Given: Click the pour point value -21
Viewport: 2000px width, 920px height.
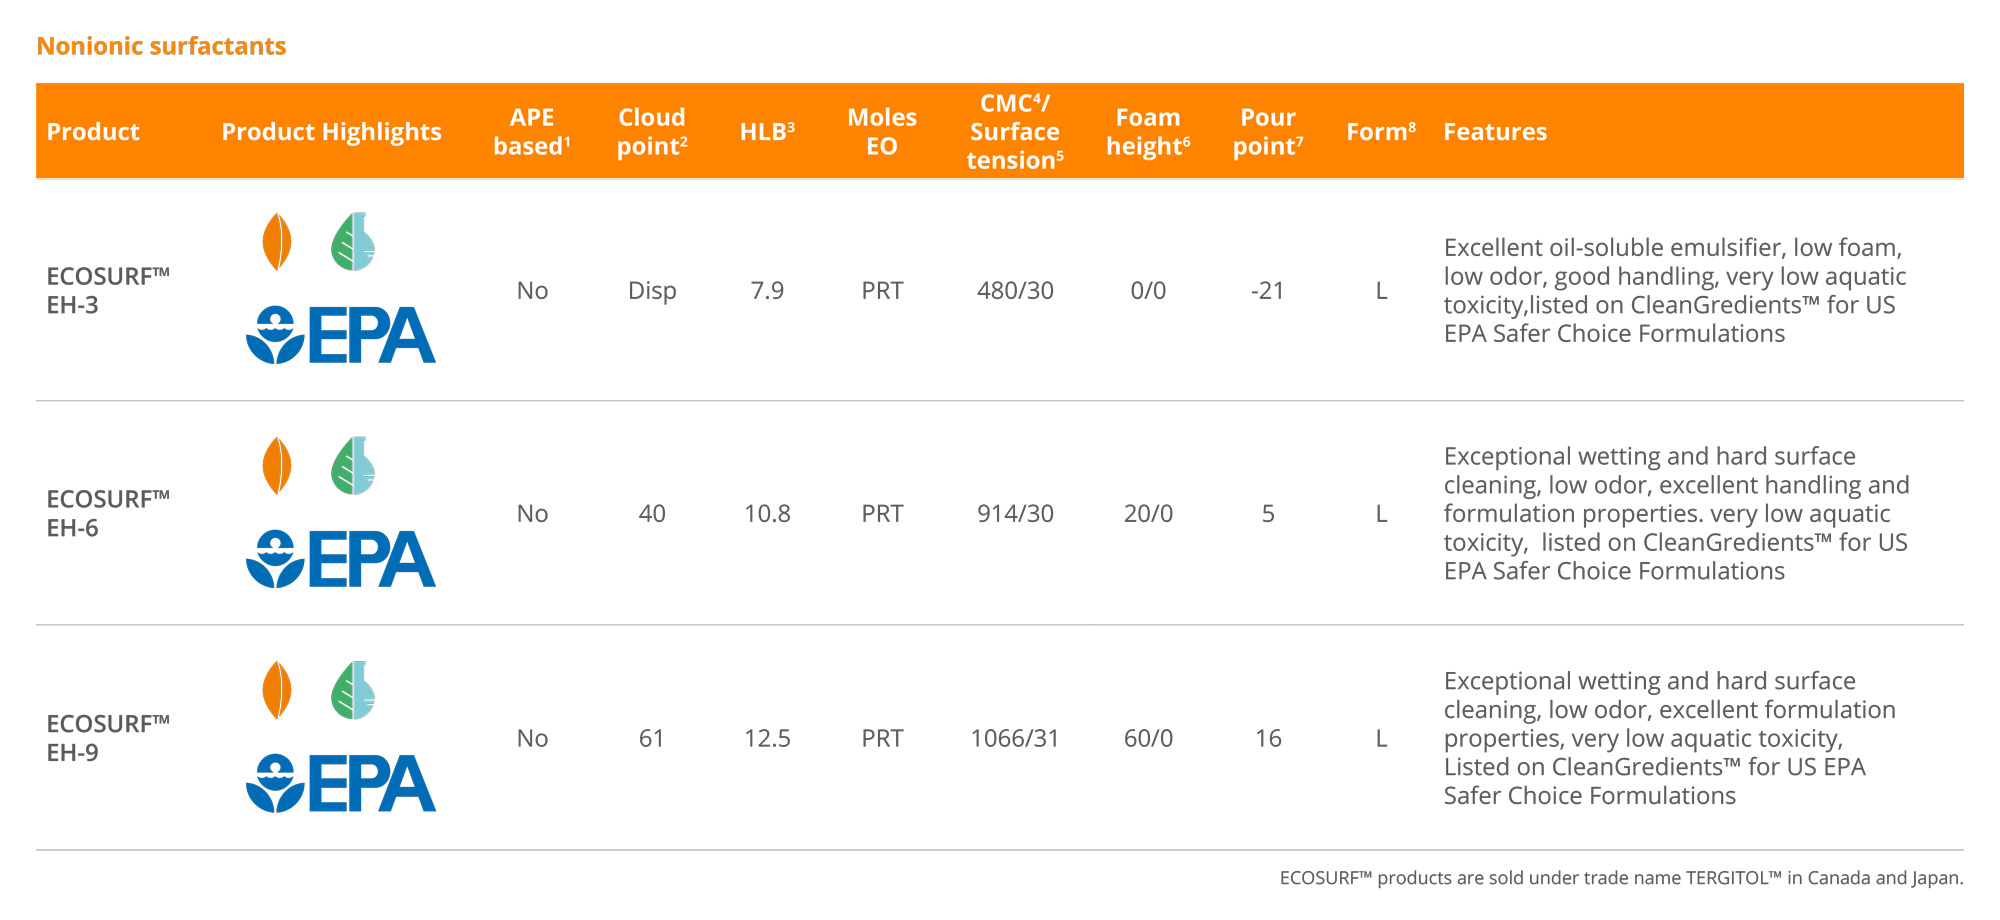Looking at the screenshot, I should 1268,291.
